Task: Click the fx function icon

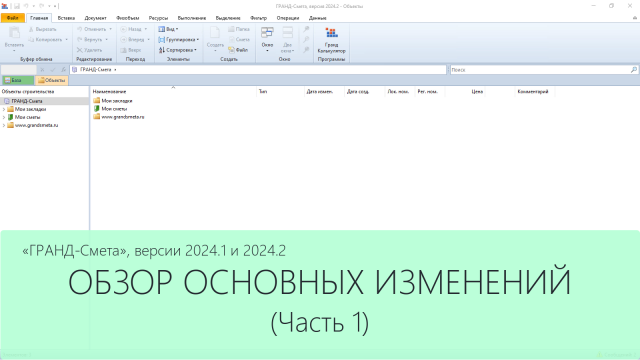Action: pos(63,70)
